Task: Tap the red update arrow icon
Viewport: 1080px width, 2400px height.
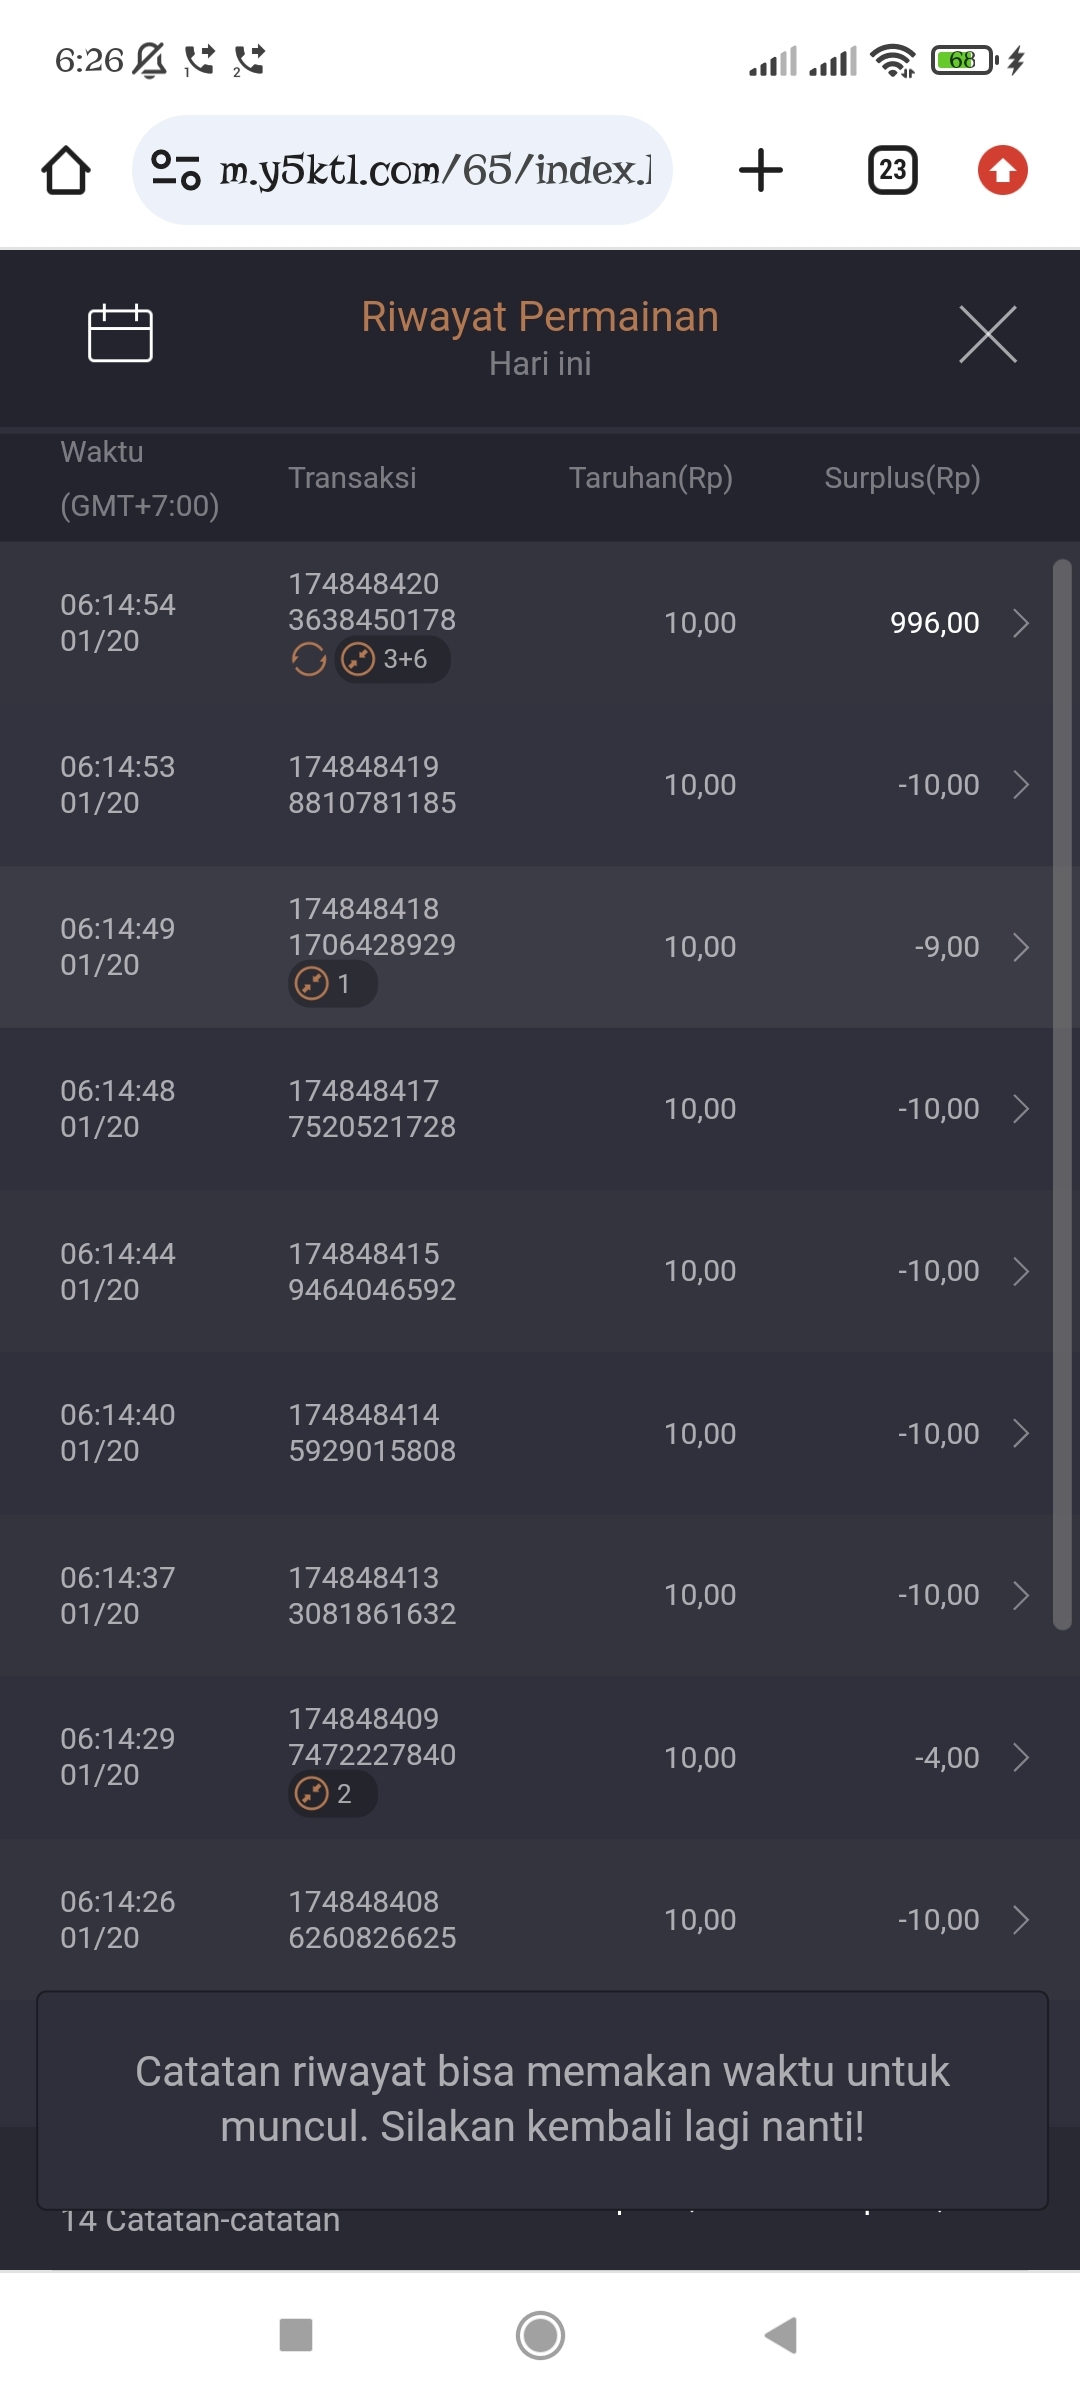Action: click(x=1002, y=170)
